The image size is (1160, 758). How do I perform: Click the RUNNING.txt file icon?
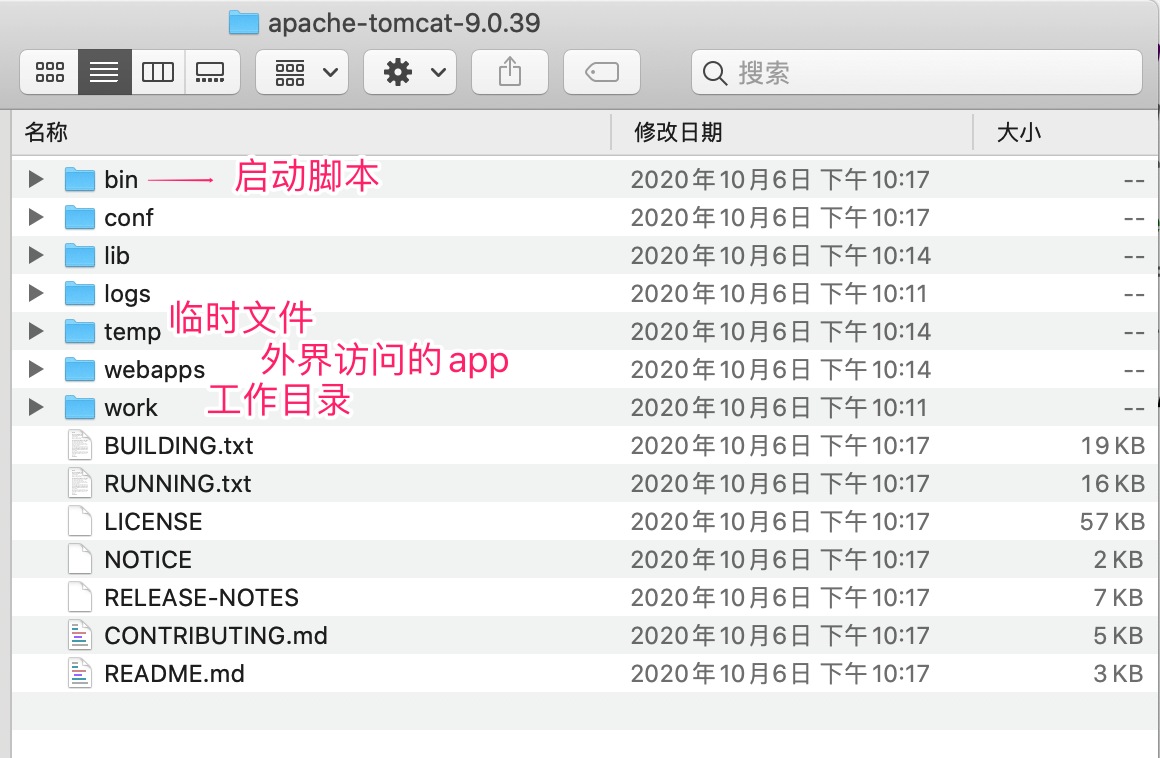click(x=80, y=483)
